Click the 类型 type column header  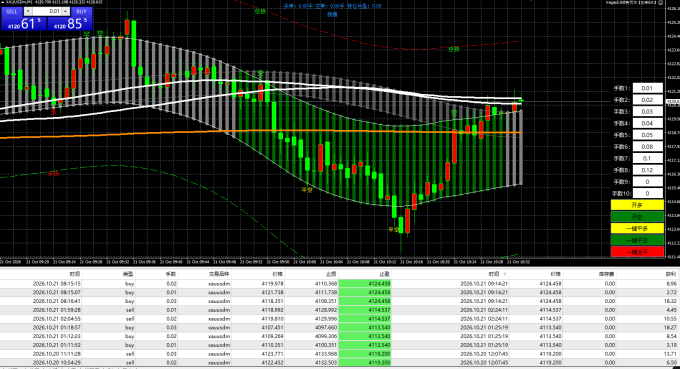click(x=128, y=274)
